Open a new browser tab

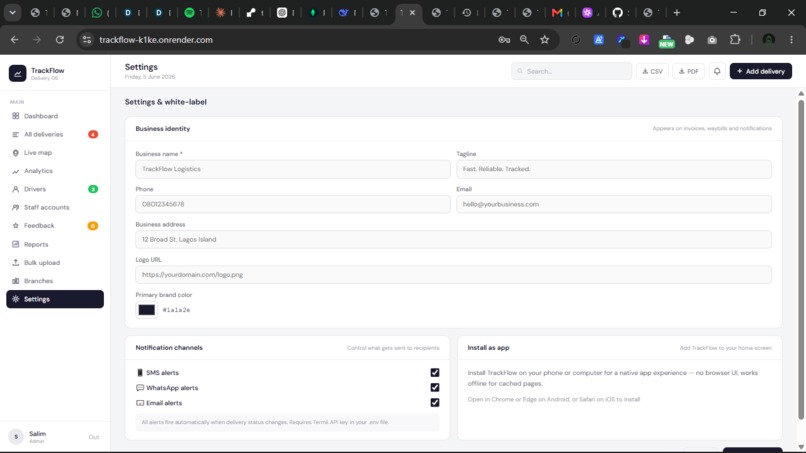[676, 12]
